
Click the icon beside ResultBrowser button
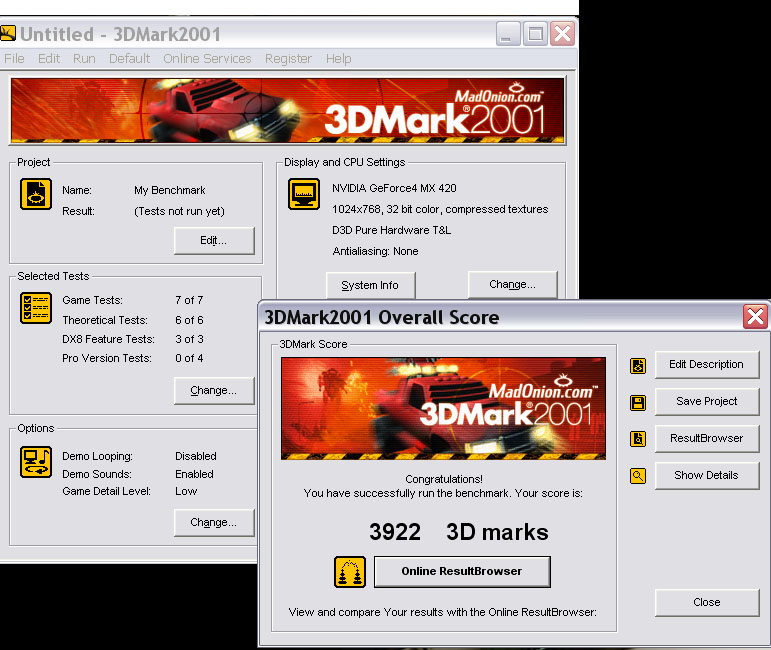click(x=638, y=439)
